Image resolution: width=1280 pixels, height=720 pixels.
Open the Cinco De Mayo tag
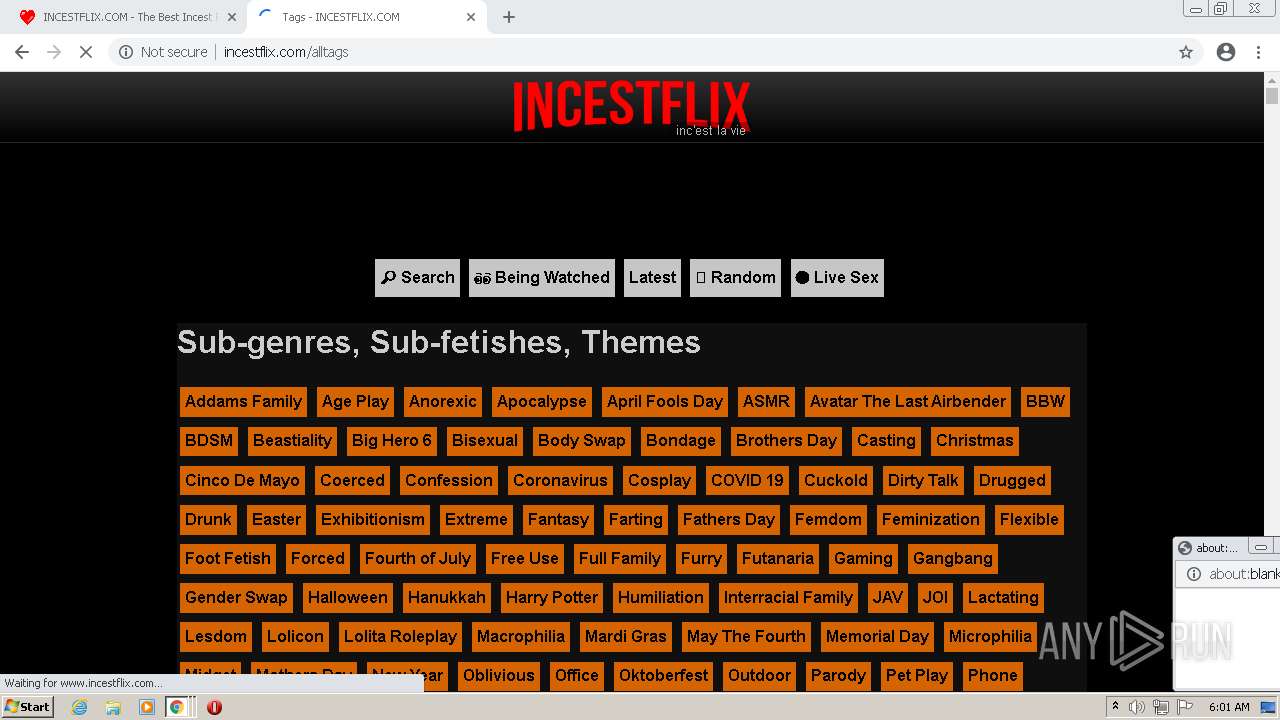pos(242,481)
